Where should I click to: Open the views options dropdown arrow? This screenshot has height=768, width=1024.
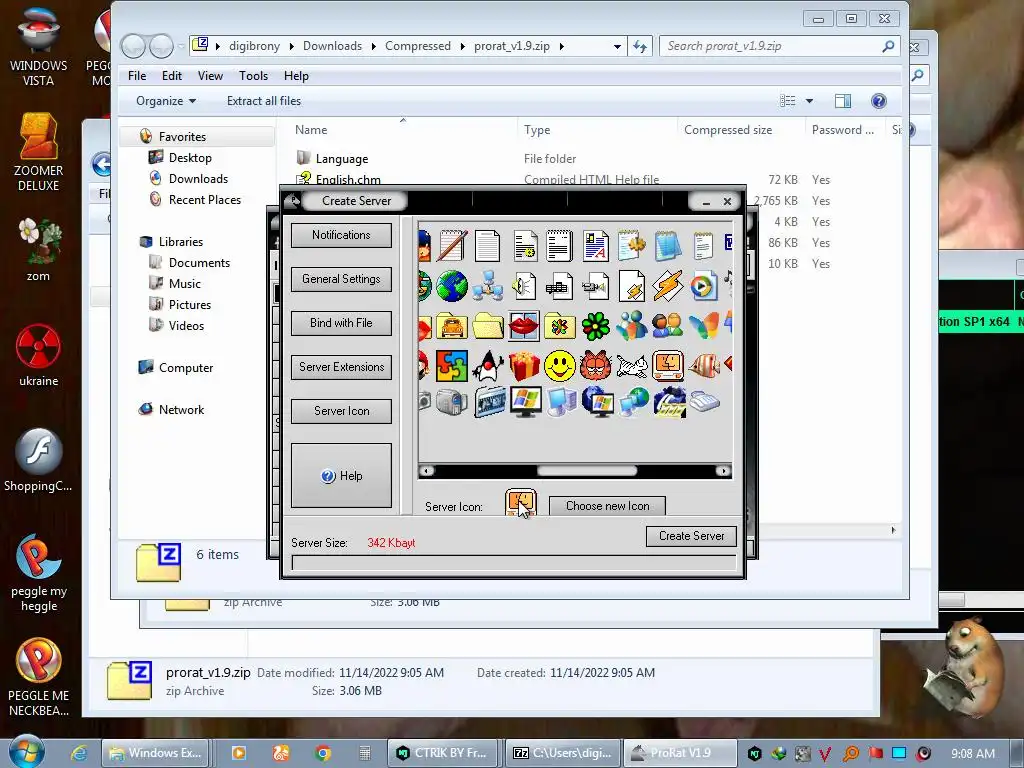pyautogui.click(x=809, y=101)
